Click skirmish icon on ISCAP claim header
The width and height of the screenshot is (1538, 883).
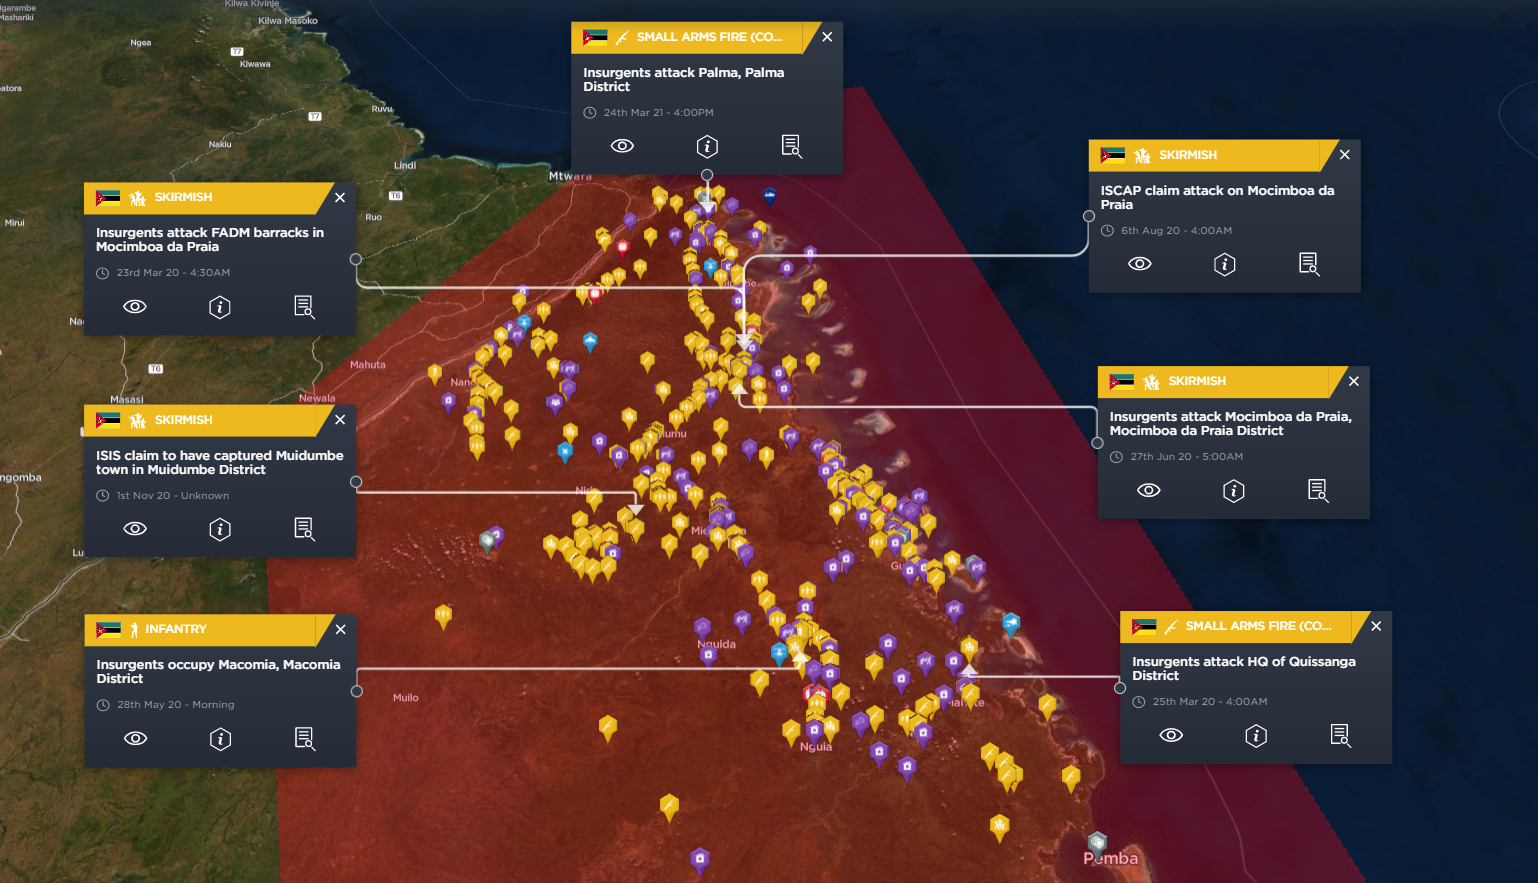click(1142, 155)
